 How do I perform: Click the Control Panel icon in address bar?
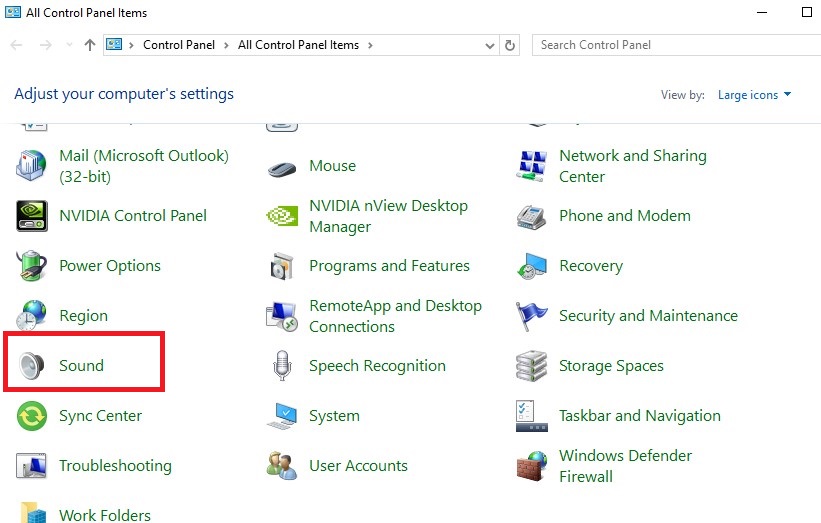pyautogui.click(x=114, y=44)
